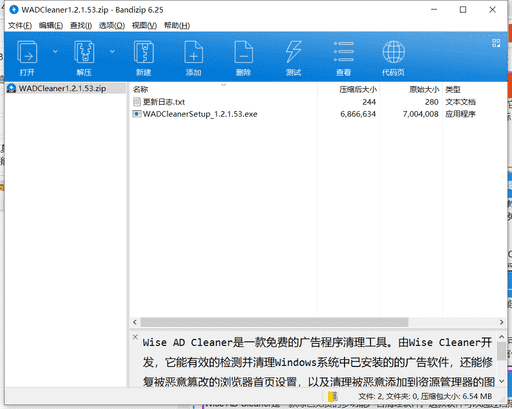Click the Open (打开) toolbar icon

point(27,52)
